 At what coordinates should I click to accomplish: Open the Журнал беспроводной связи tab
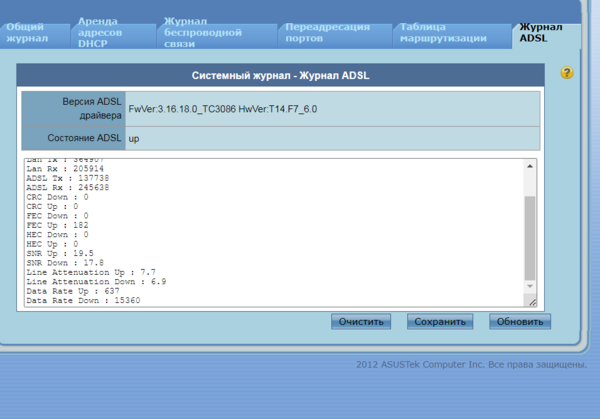(218, 36)
